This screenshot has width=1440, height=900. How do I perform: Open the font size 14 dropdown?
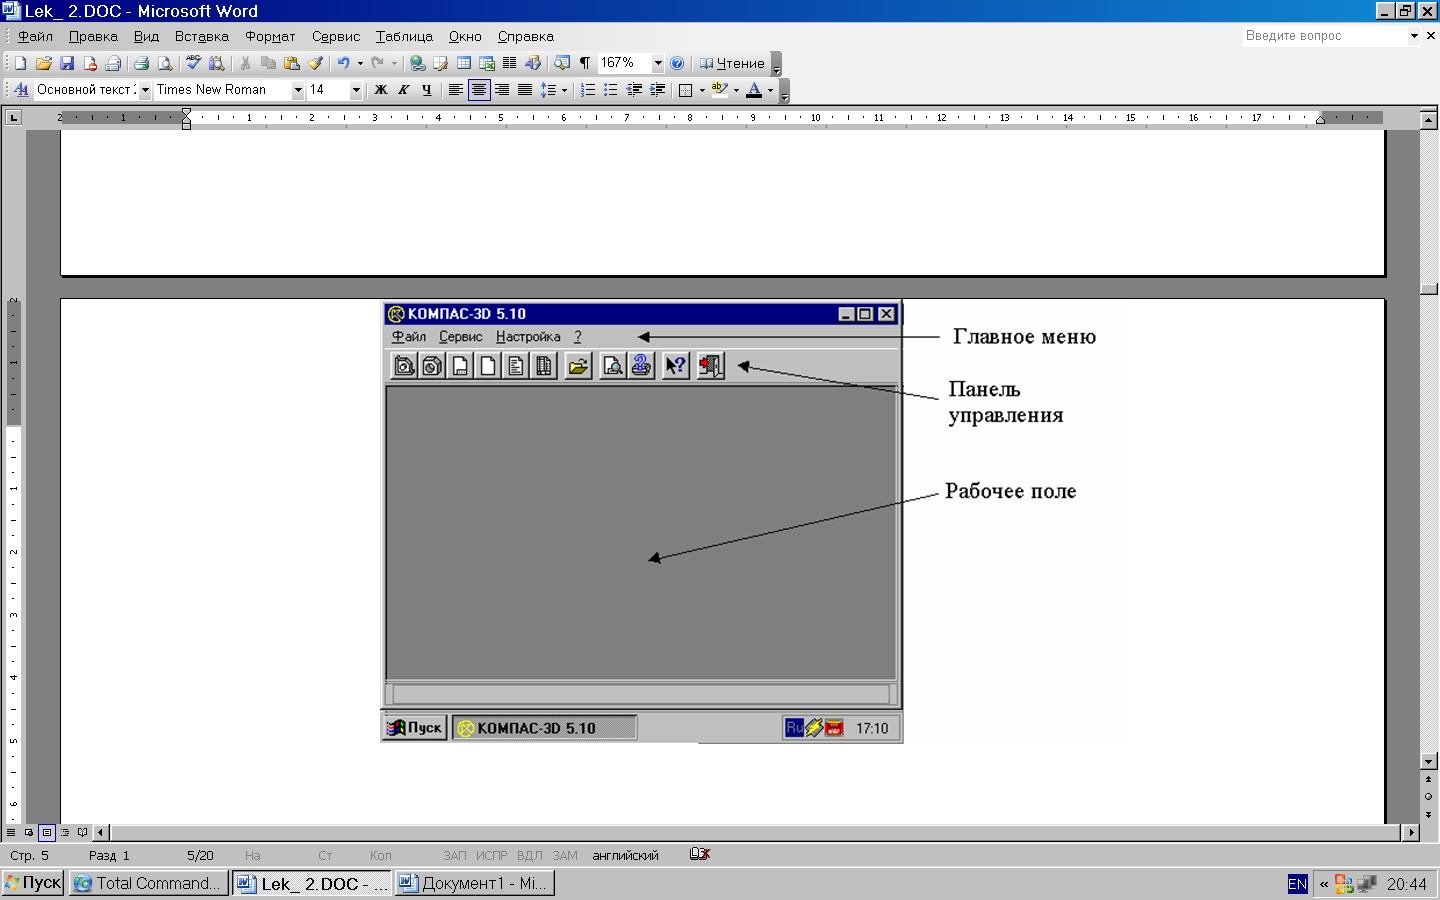click(356, 90)
